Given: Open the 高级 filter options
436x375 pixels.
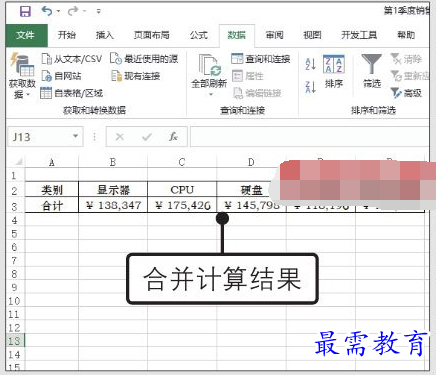Looking at the screenshot, I should [406, 93].
